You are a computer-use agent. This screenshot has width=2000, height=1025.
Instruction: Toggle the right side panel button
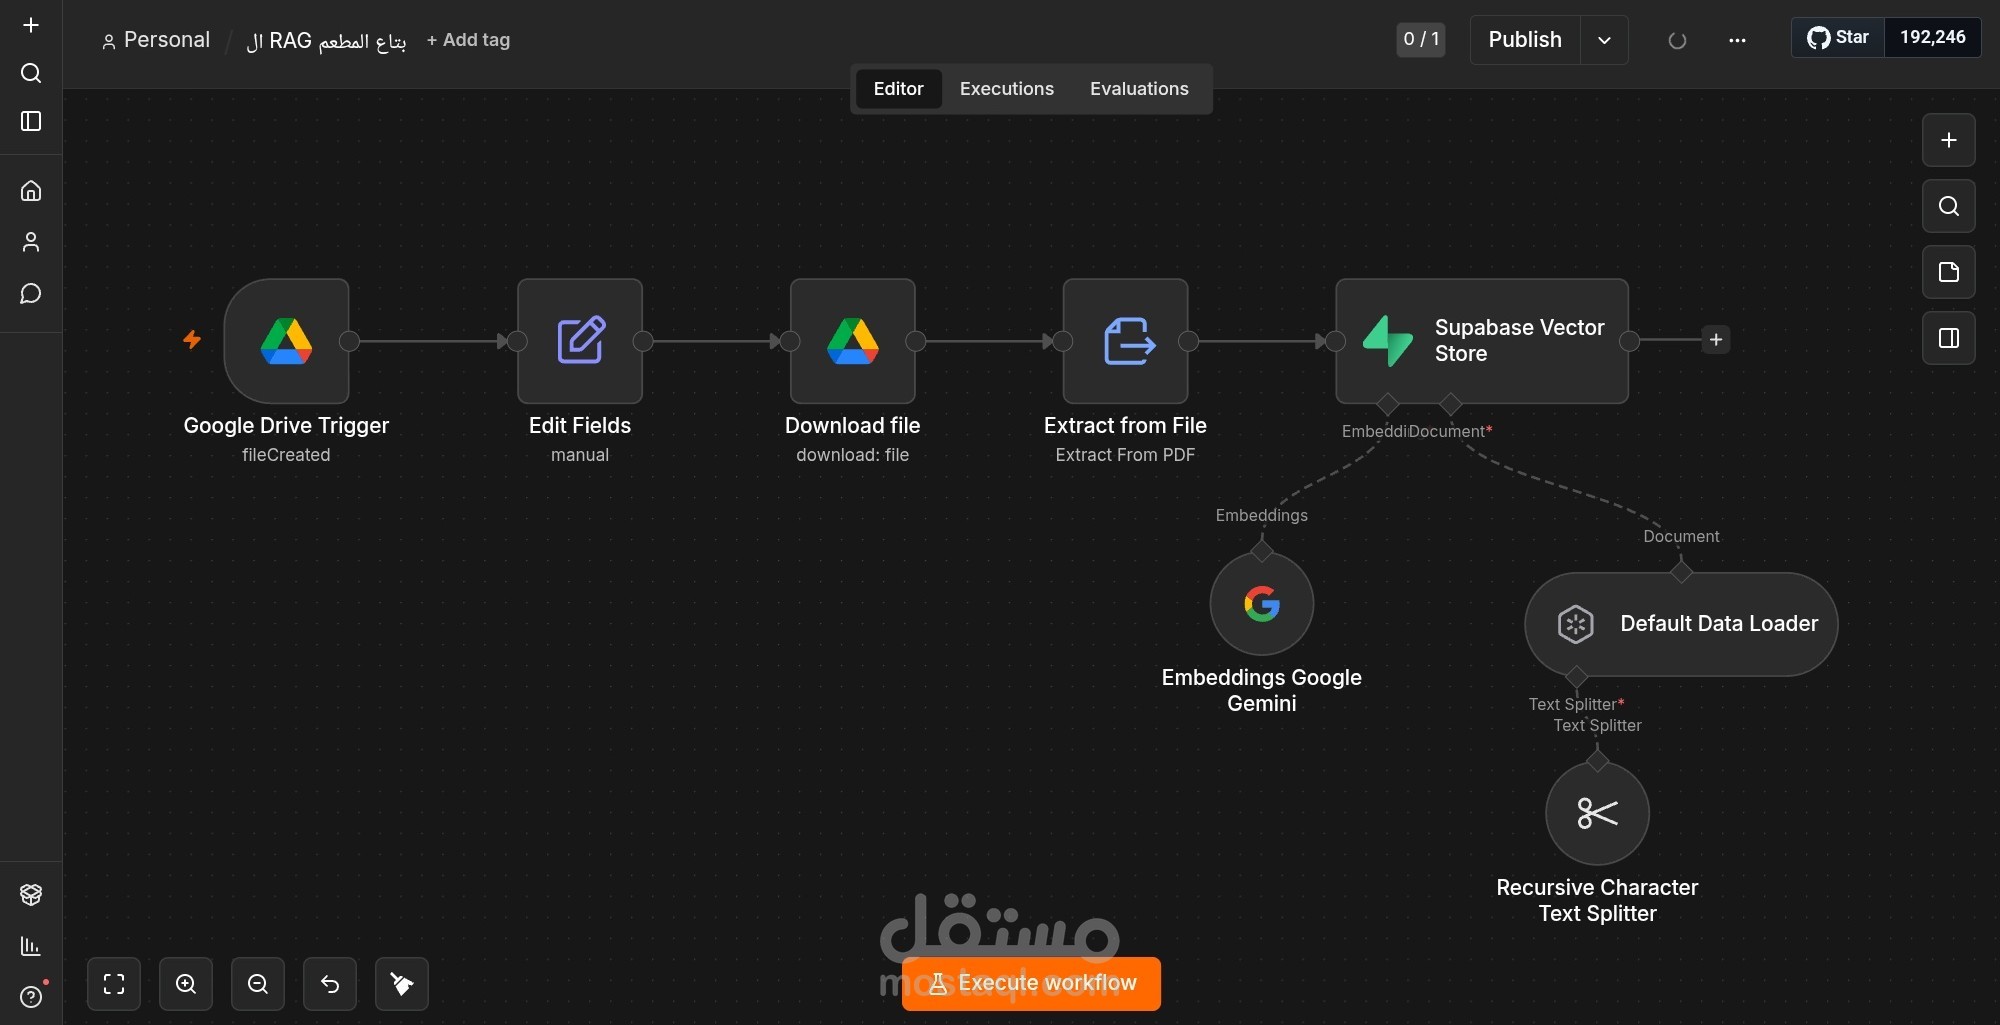point(1949,338)
